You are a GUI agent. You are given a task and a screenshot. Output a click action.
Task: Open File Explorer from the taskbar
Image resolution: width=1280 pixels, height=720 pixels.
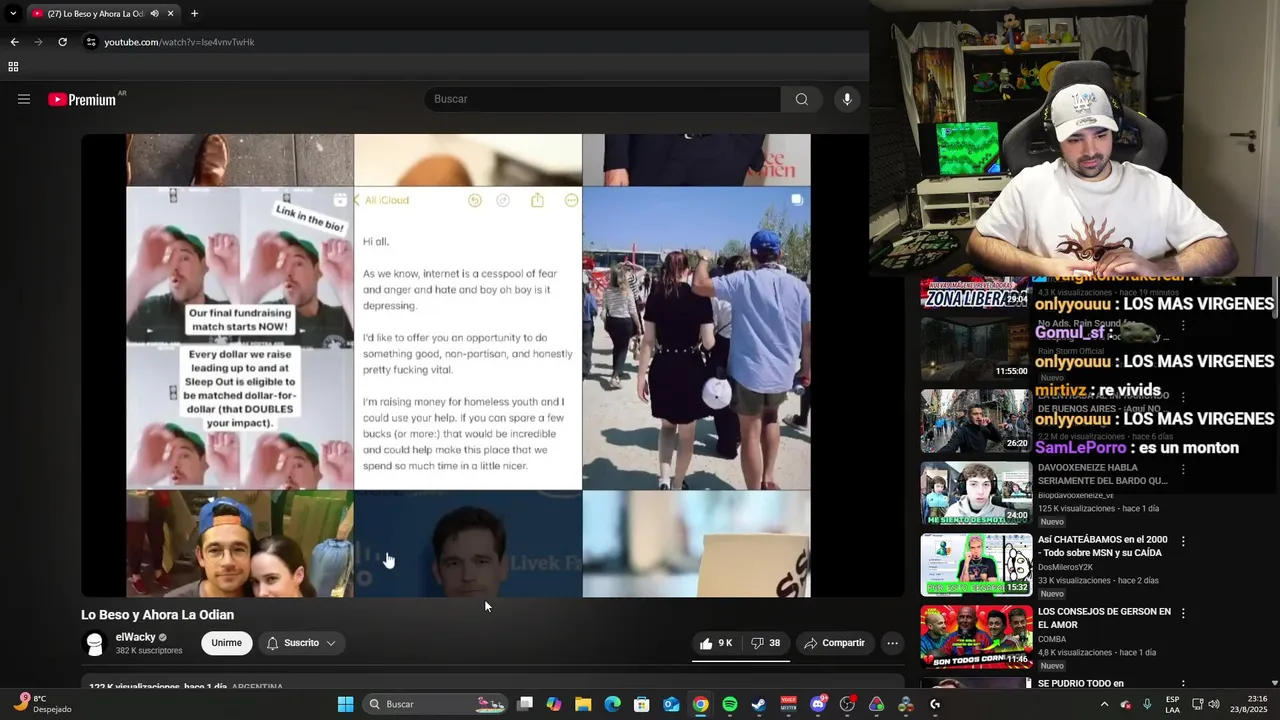[x=583, y=704]
